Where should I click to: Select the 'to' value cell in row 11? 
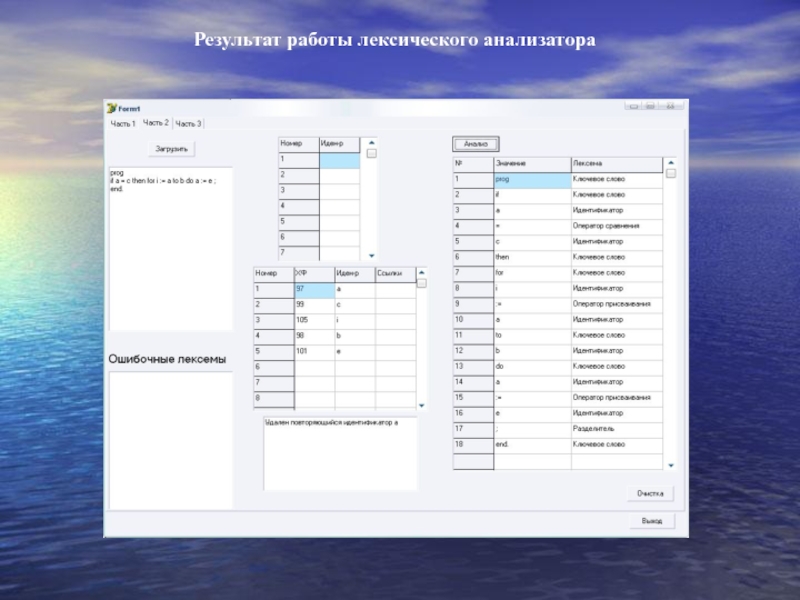pyautogui.click(x=532, y=336)
